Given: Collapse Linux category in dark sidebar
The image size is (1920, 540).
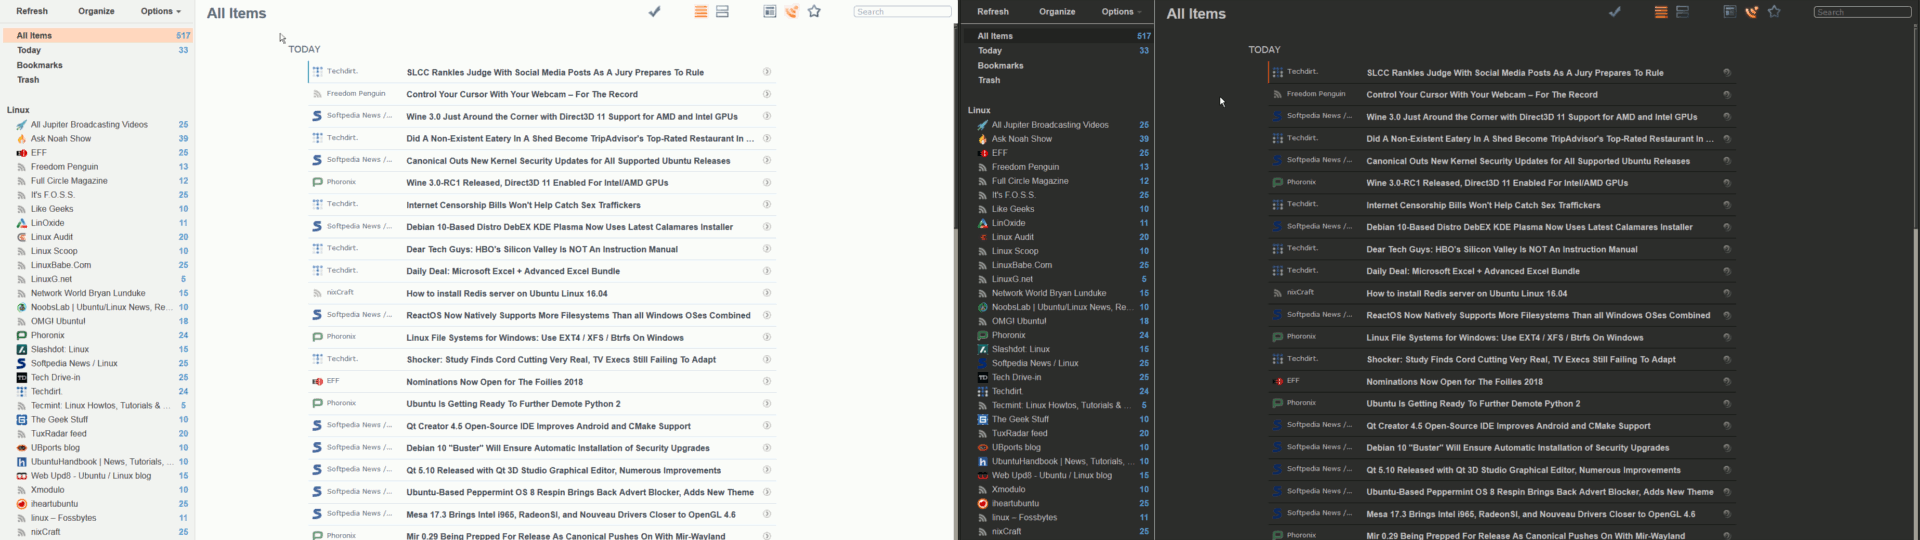Looking at the screenshot, I should click(x=979, y=110).
